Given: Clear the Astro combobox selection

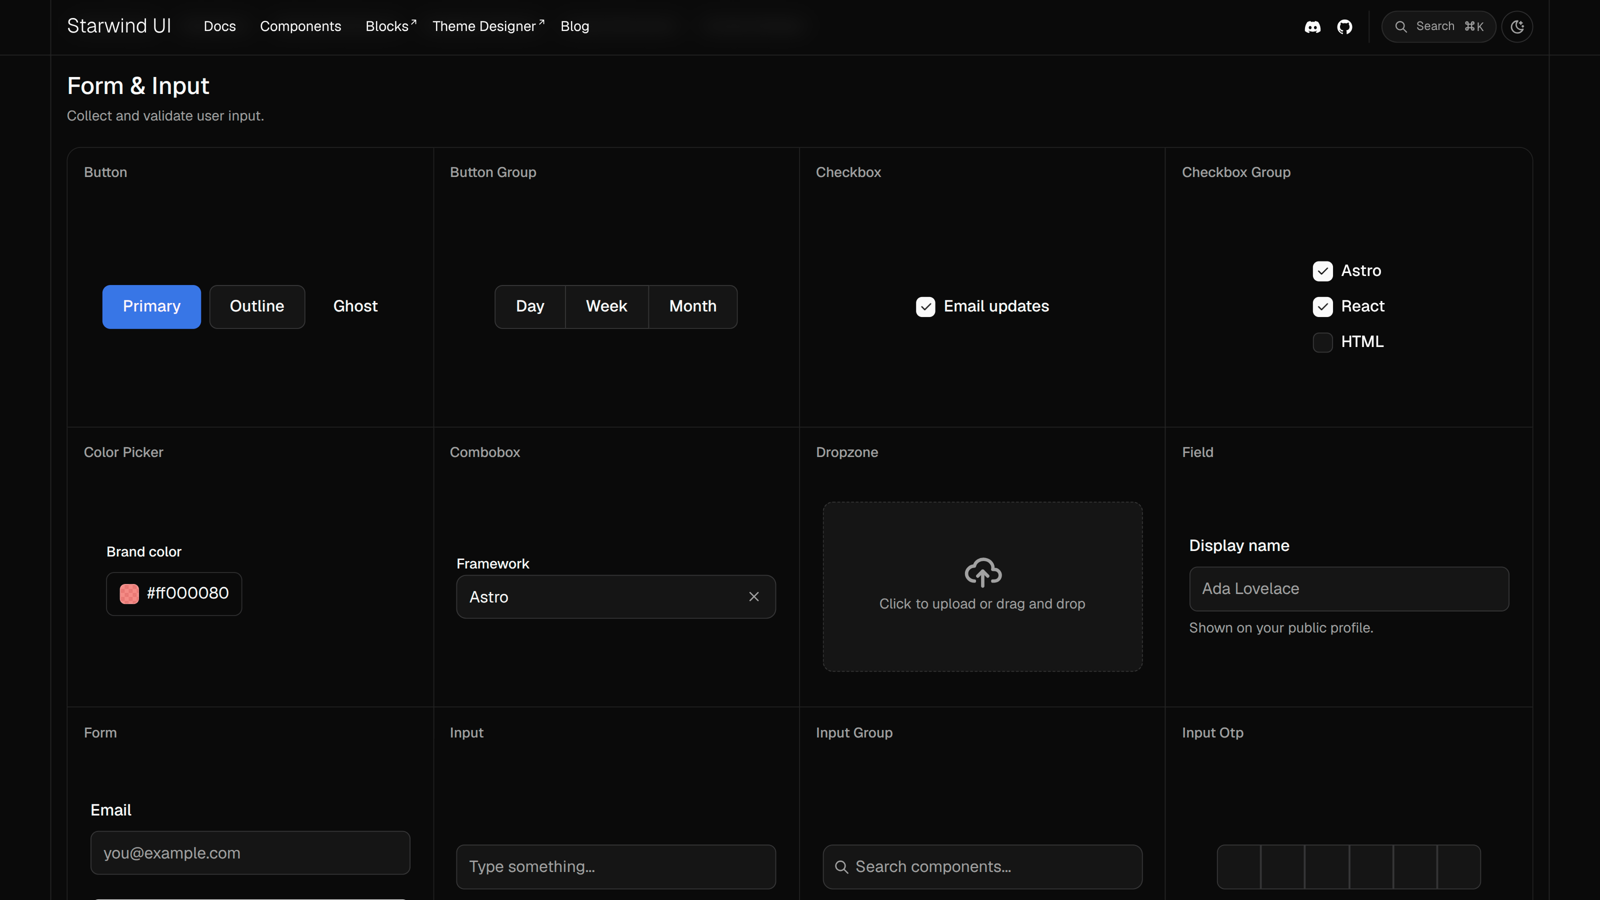Looking at the screenshot, I should click(x=754, y=597).
